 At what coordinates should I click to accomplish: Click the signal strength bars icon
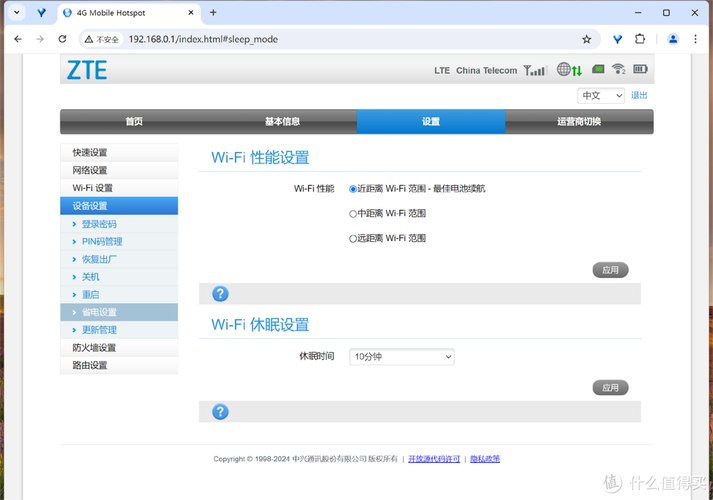click(x=534, y=70)
